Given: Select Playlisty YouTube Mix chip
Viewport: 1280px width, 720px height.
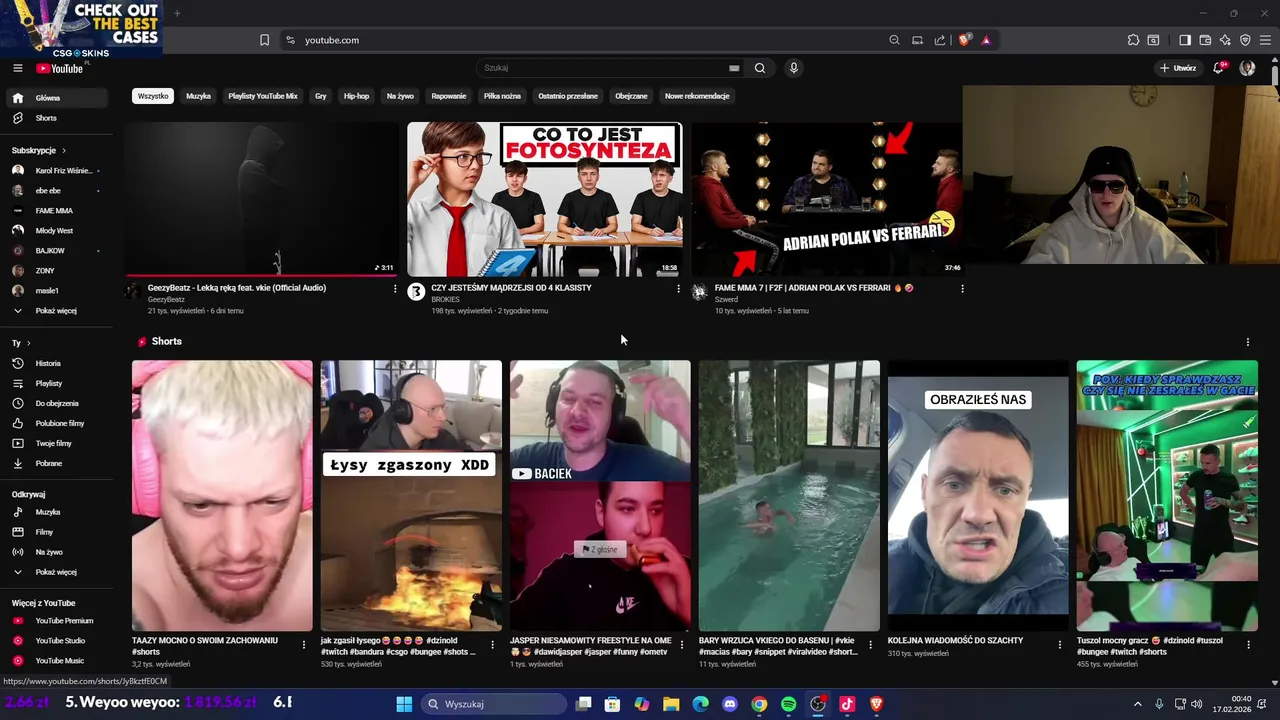Looking at the screenshot, I should pyautogui.click(x=263, y=96).
